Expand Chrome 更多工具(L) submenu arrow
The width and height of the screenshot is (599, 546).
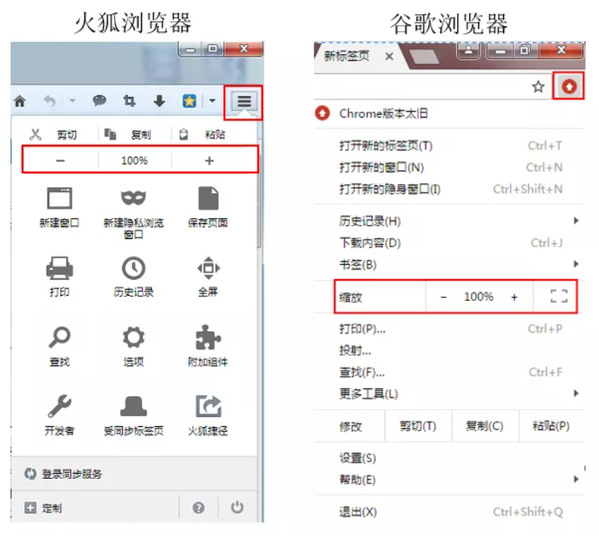coord(576,393)
